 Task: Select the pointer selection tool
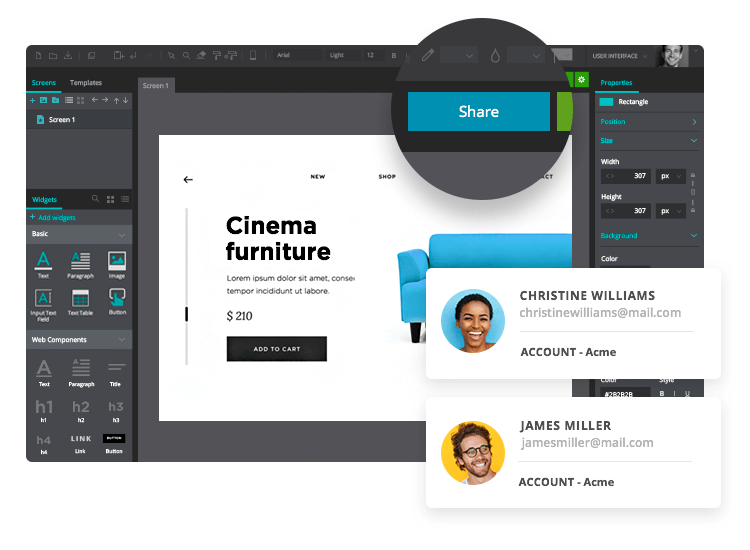click(171, 55)
